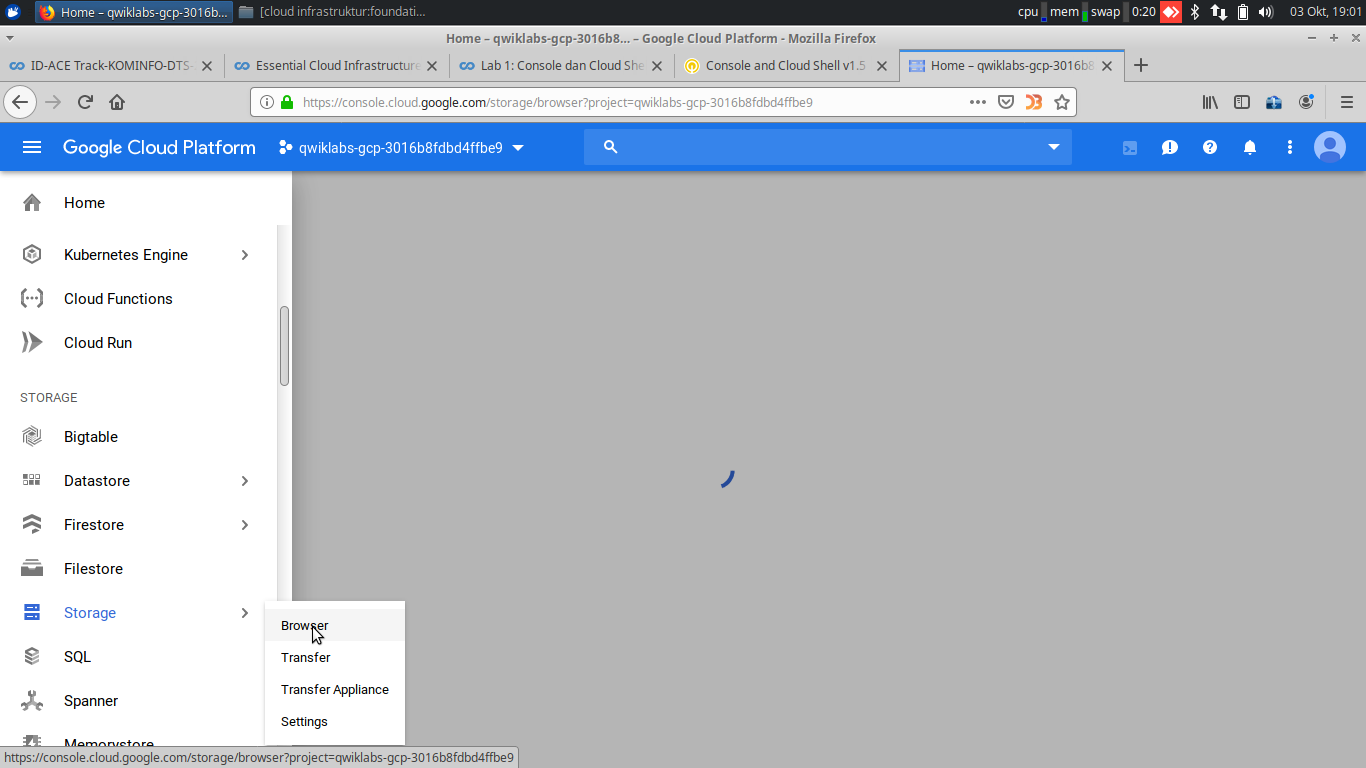Select SQL in the sidebar
Viewport: 1366px width, 768px height.
pyautogui.click(x=78, y=656)
